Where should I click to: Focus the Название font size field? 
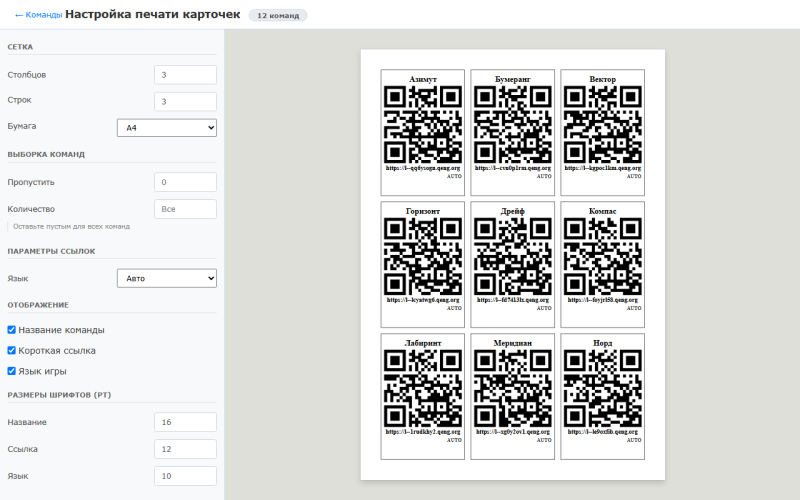point(185,422)
